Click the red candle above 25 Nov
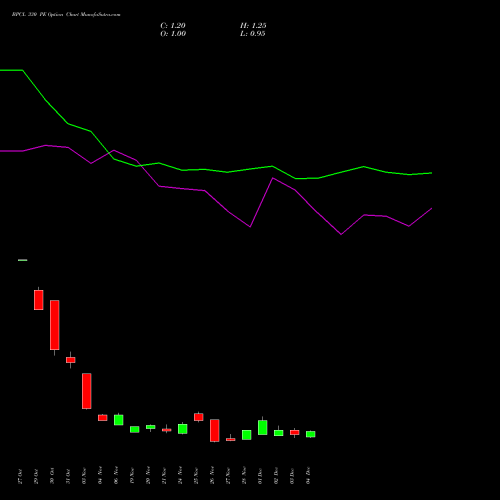This screenshot has height=500, width=500. [x=199, y=417]
